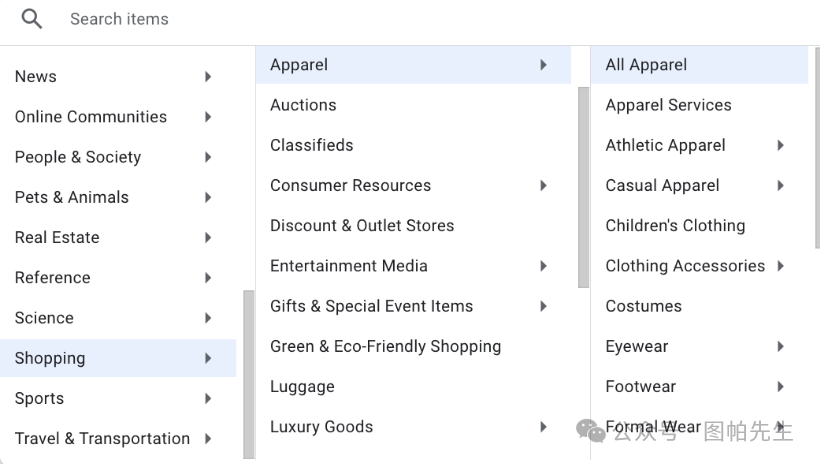This screenshot has width=820, height=464.
Task: Expand the Eyewear submenu arrow
Action: pos(780,346)
